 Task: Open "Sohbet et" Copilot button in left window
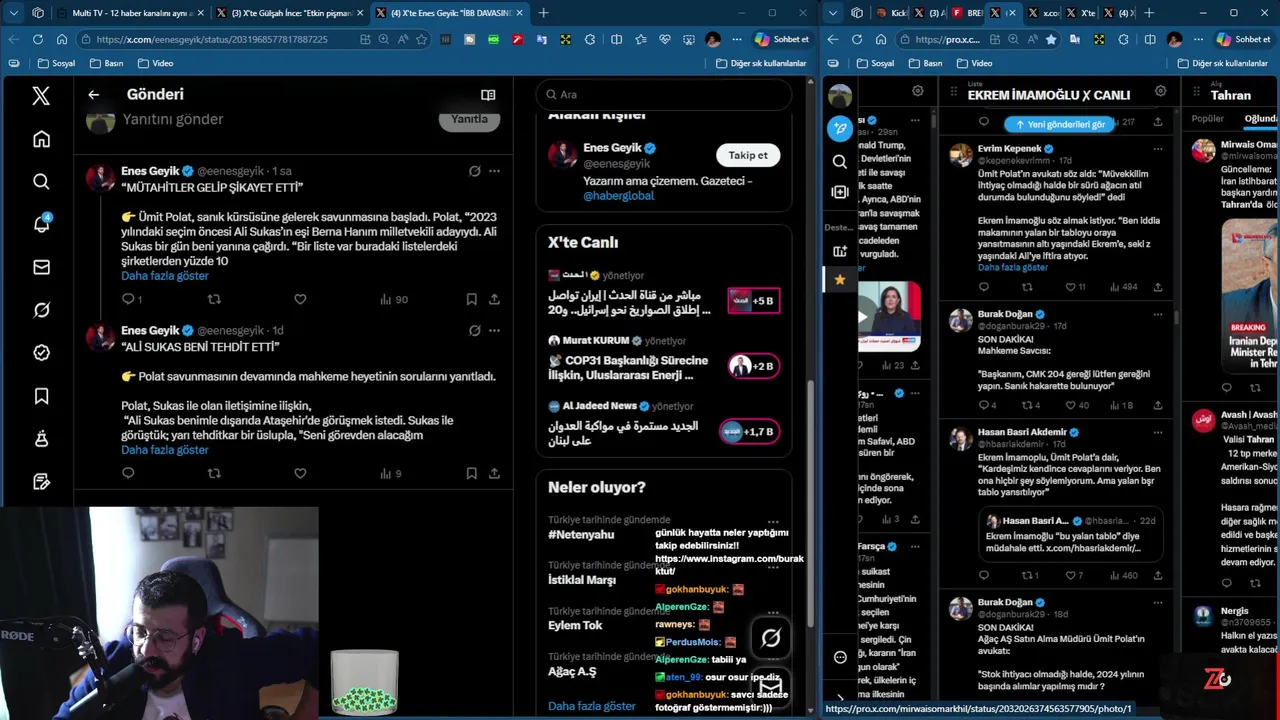[782, 39]
